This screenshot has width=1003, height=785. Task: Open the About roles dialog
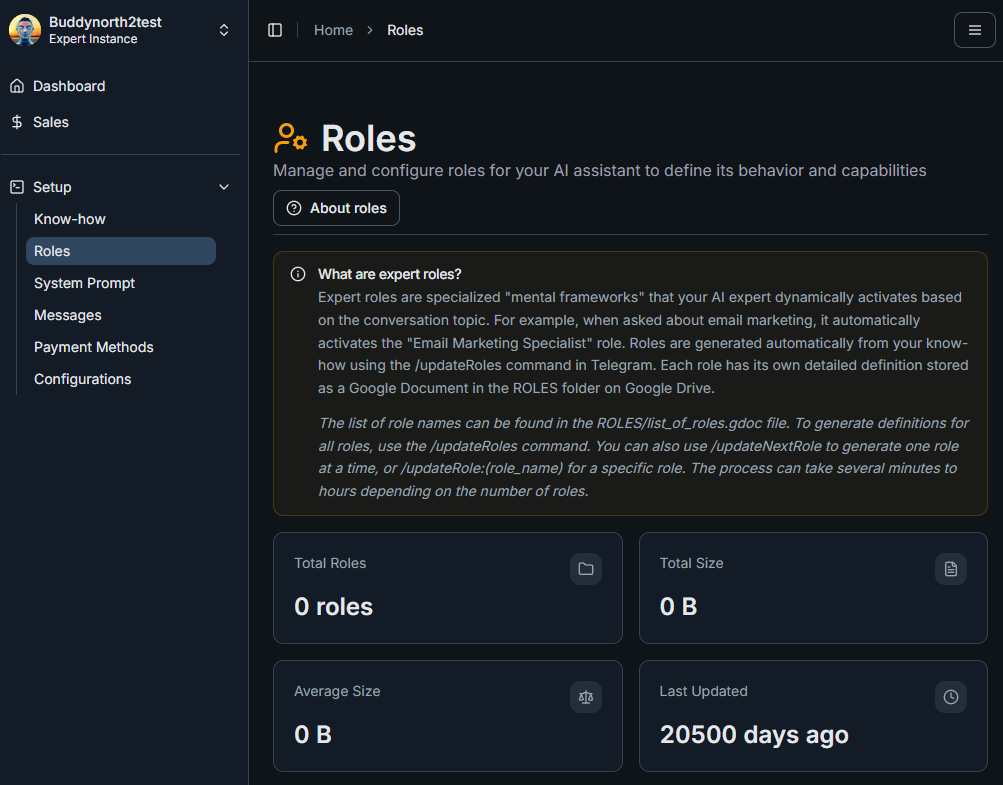336,208
